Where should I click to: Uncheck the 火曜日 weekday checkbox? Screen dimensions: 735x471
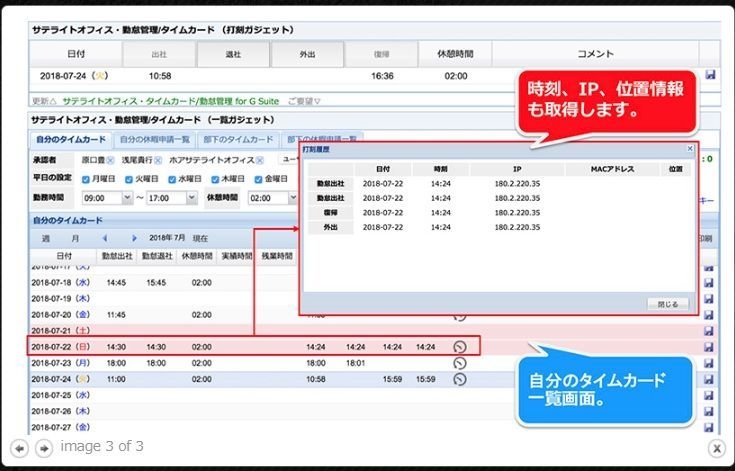click(128, 179)
